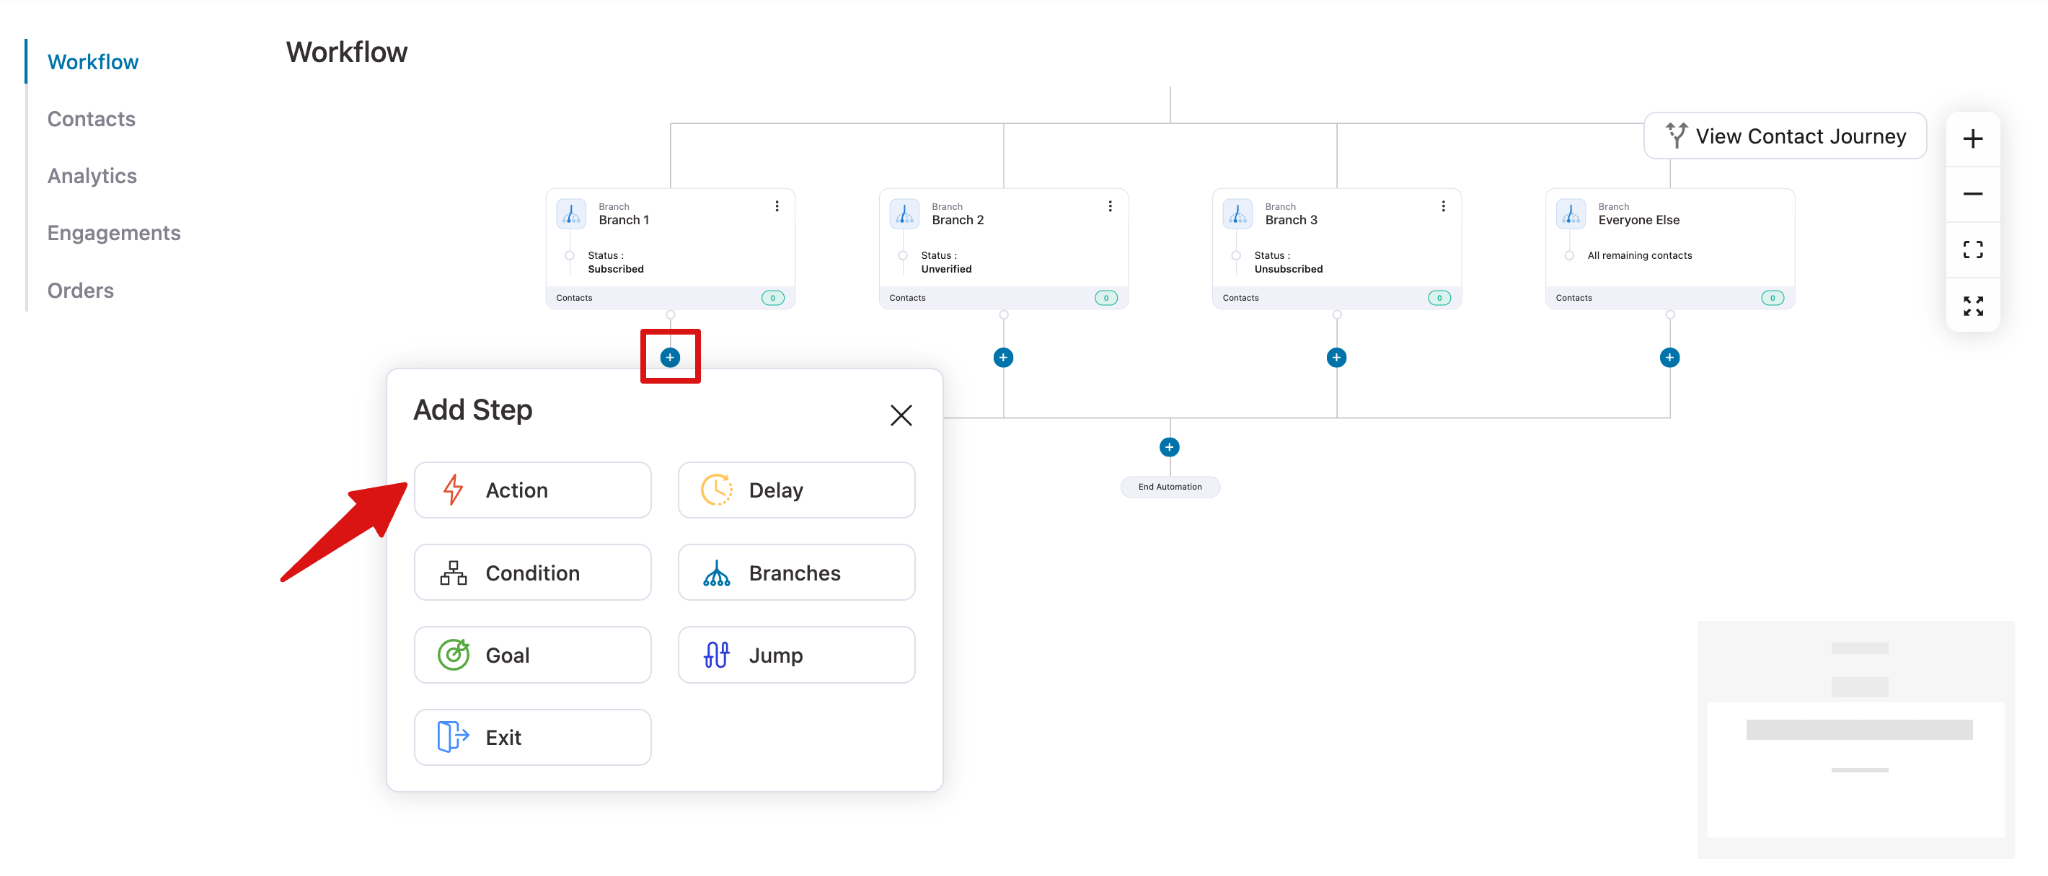Select the End Automation node
Viewport: 2048px width, 876px height.
pos(1170,487)
